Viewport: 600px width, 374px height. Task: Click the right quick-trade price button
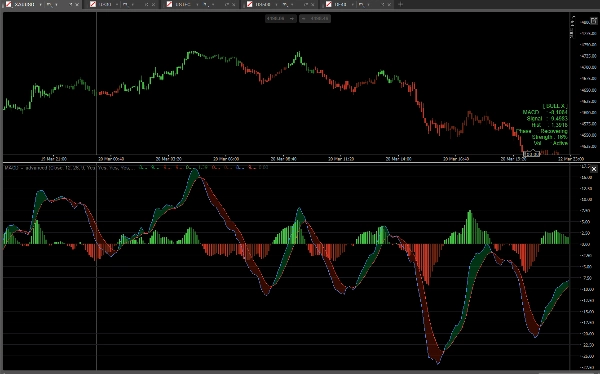[315, 18]
